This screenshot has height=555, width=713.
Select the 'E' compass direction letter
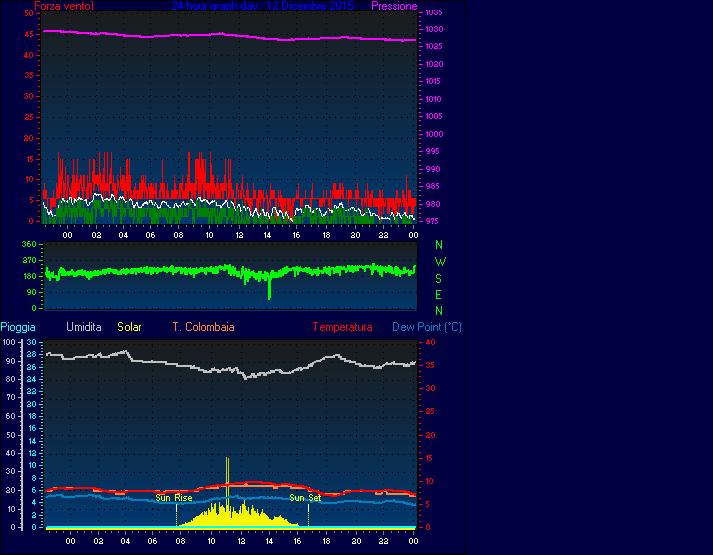click(x=438, y=295)
